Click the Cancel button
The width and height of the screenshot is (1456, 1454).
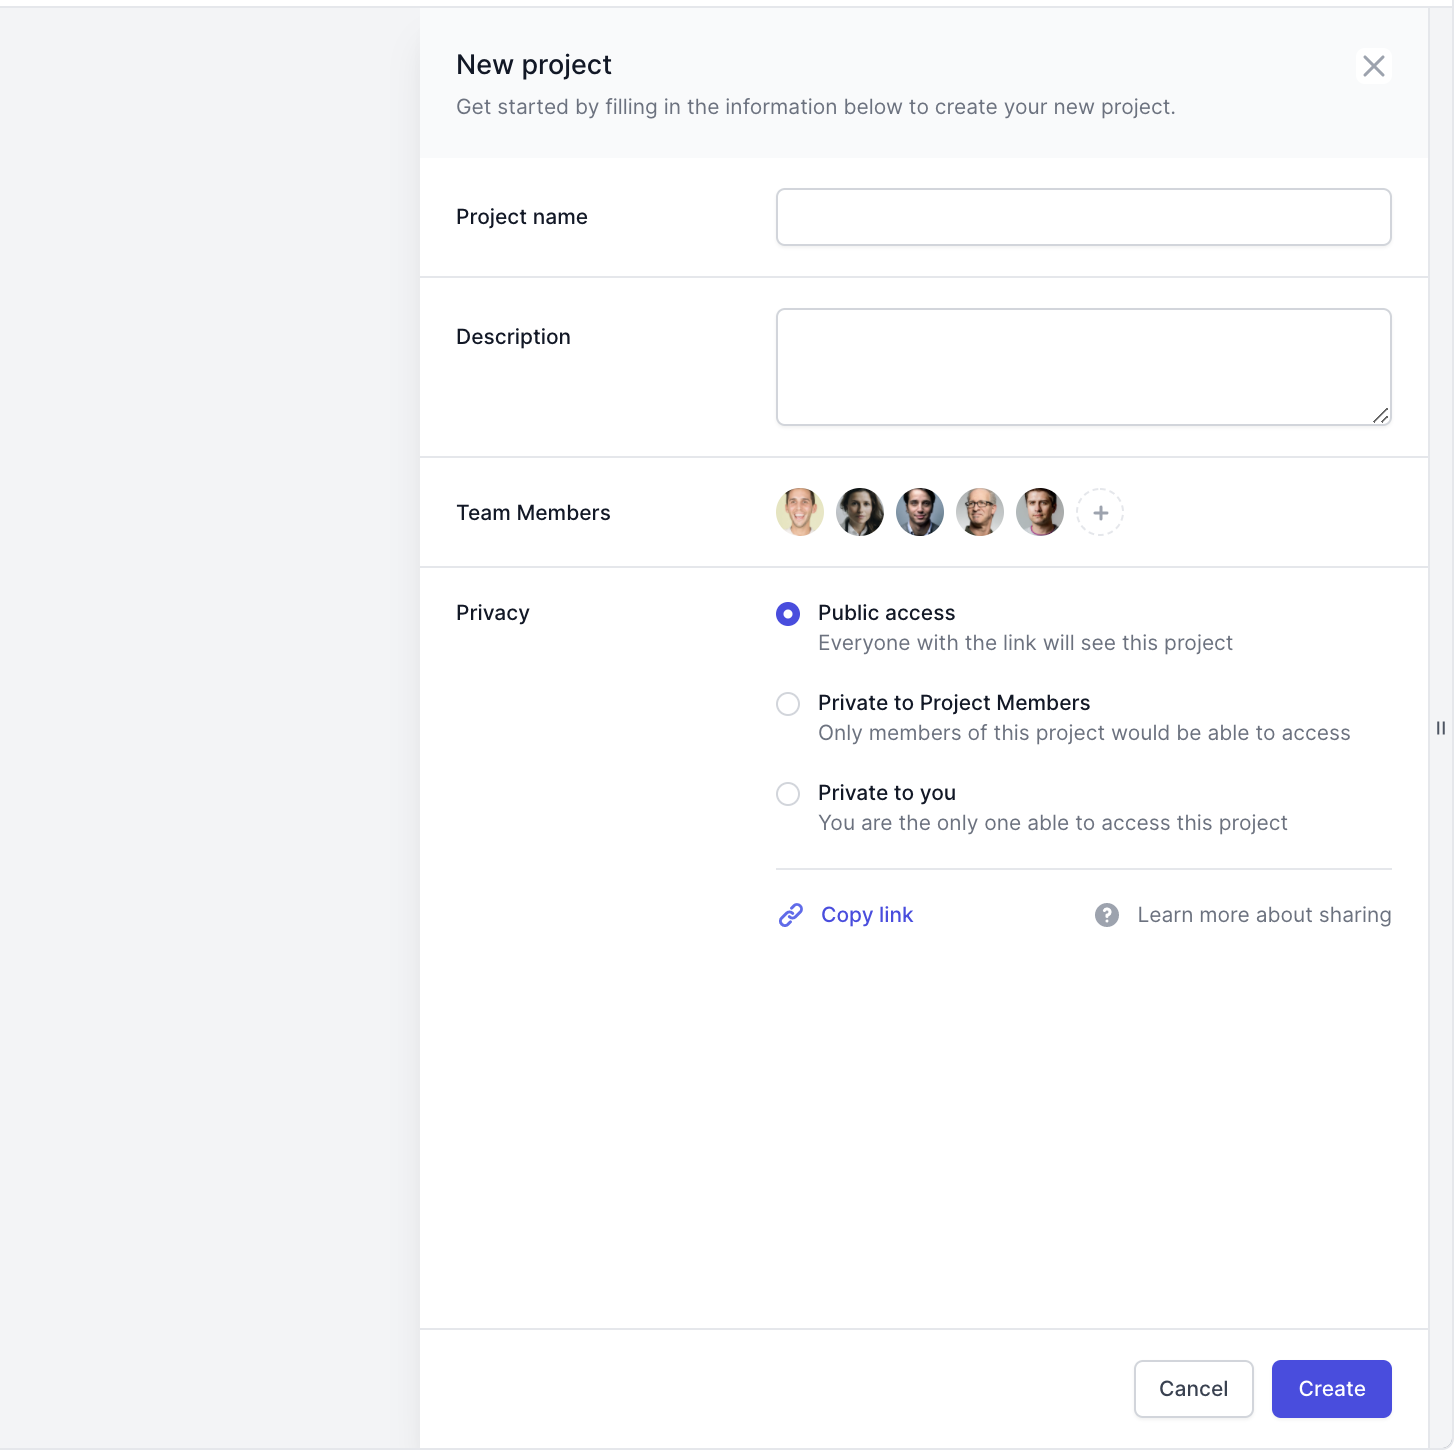(1193, 1388)
